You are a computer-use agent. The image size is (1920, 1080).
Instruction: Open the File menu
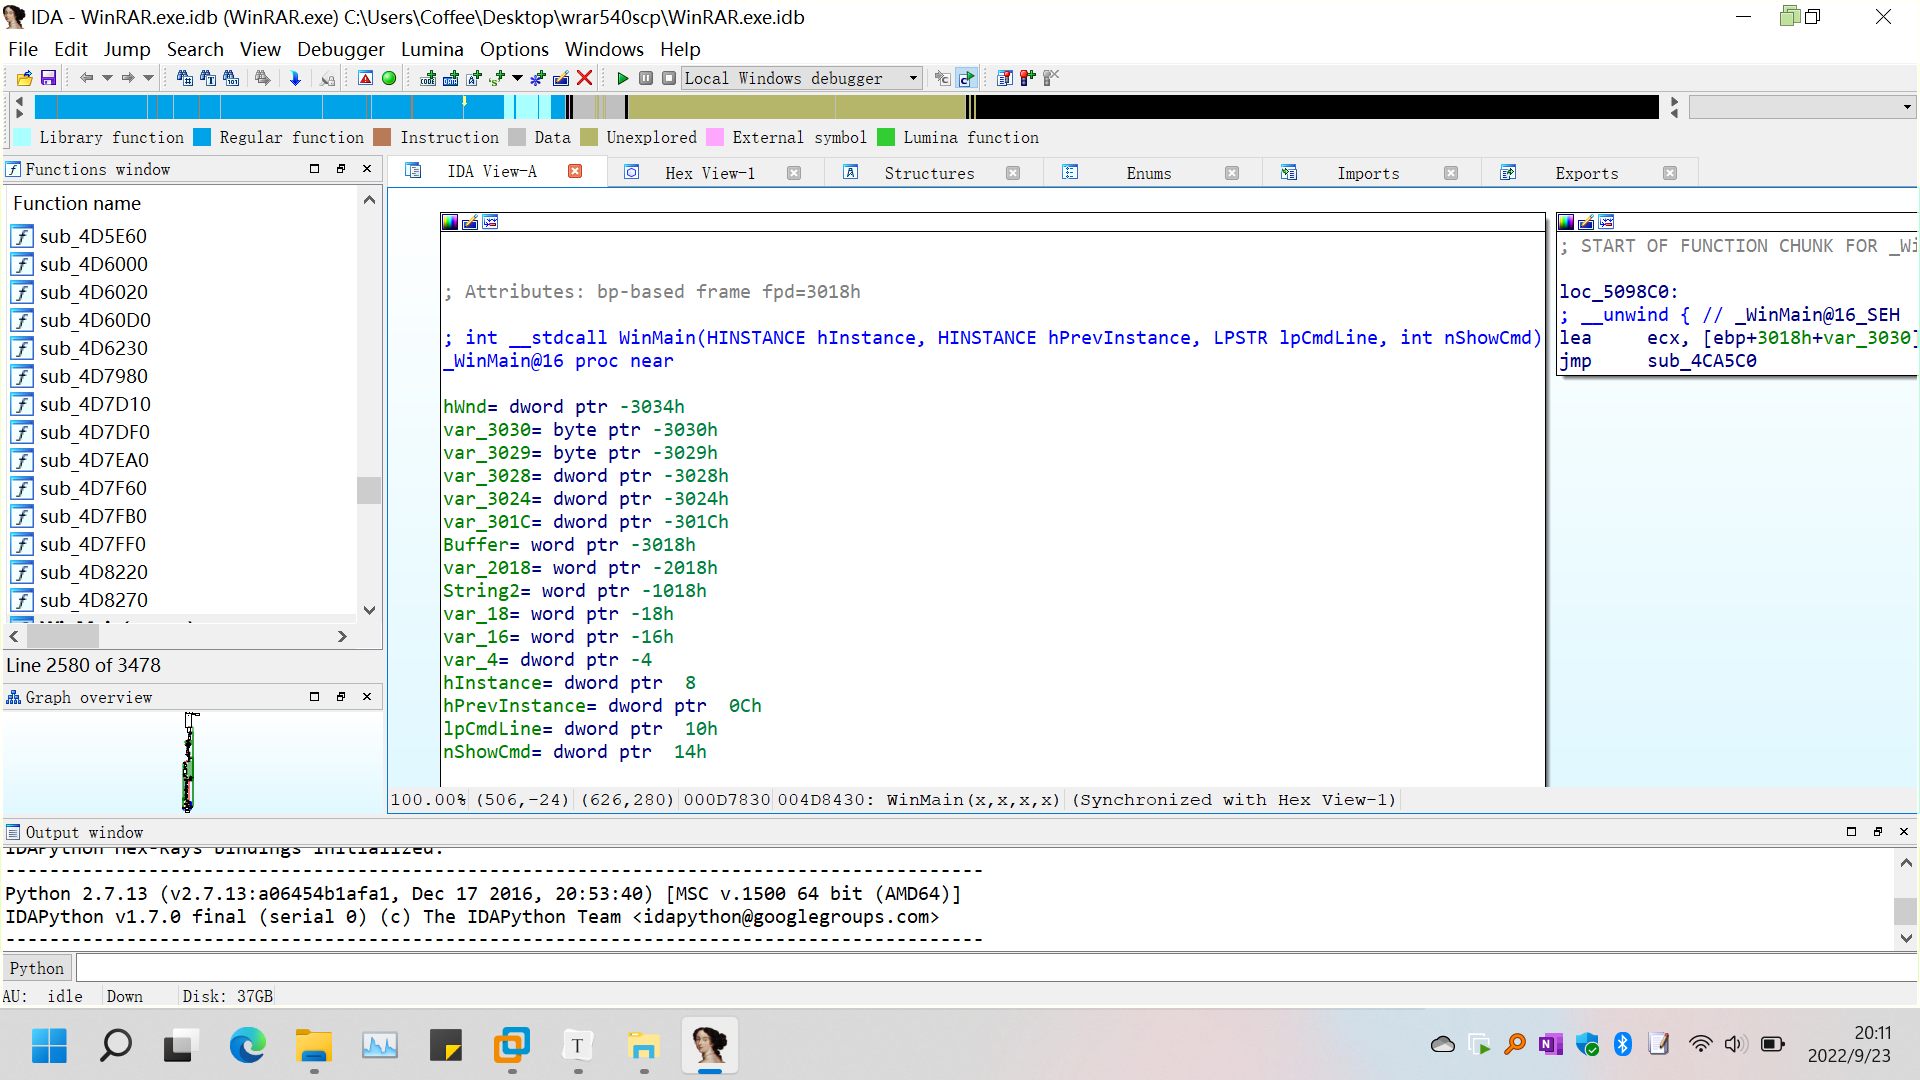pyautogui.click(x=22, y=49)
